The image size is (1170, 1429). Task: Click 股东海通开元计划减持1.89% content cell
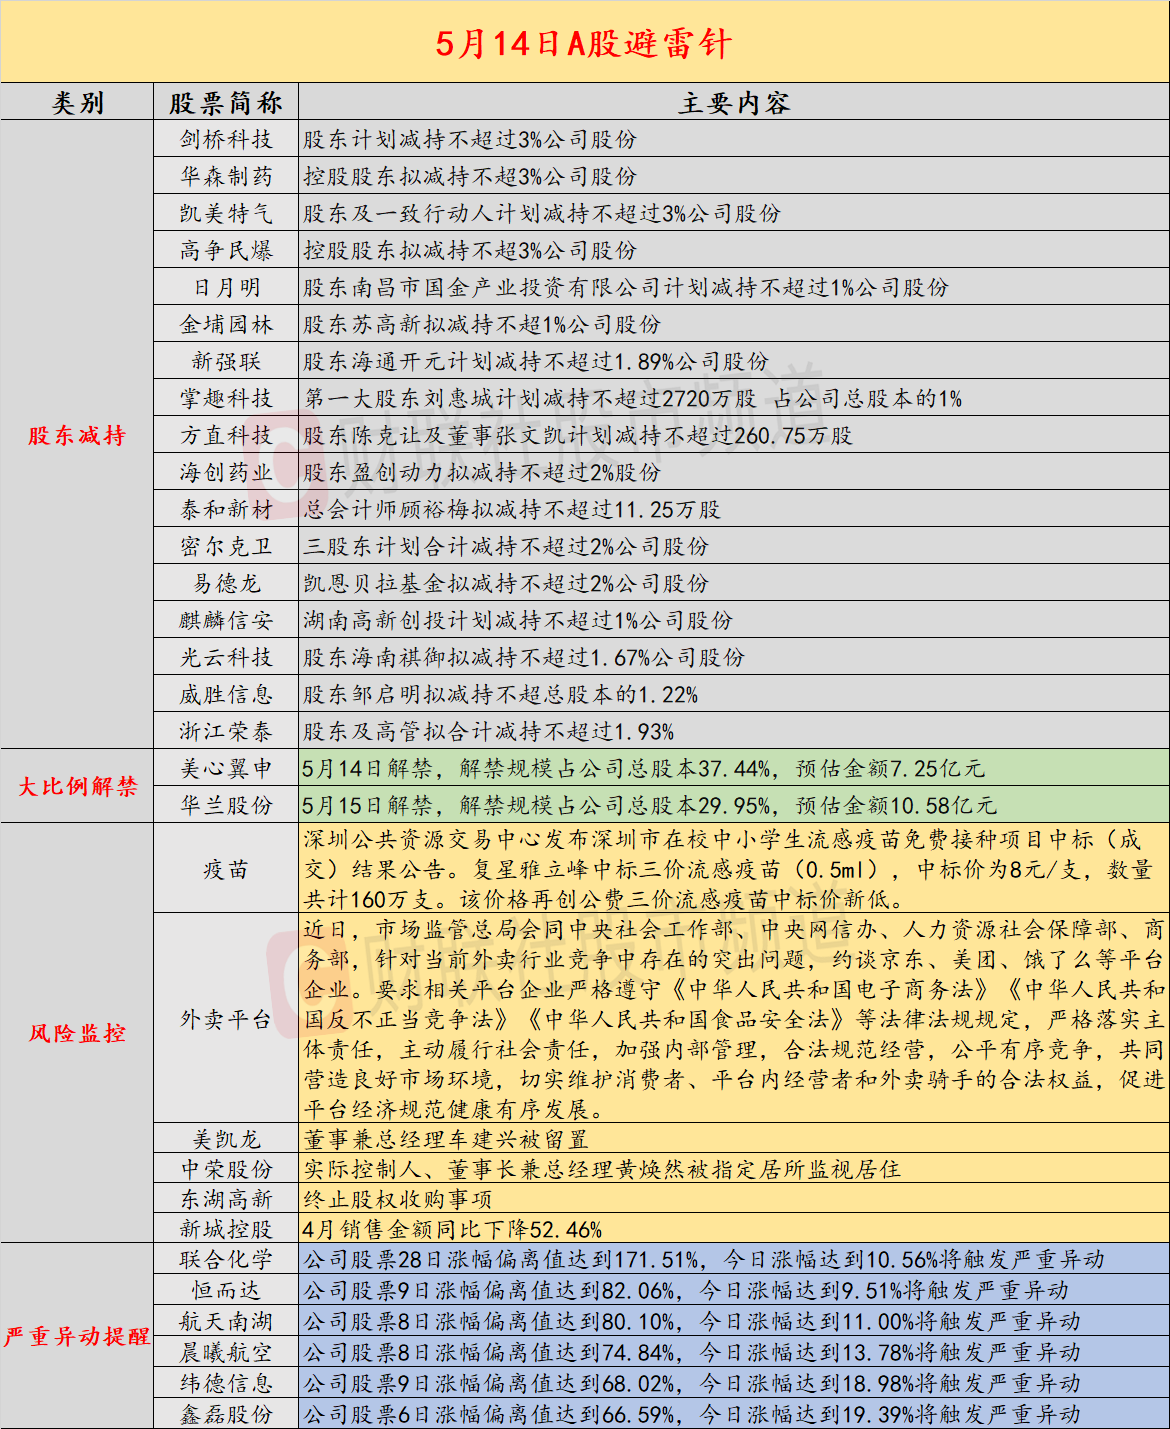click(x=734, y=361)
